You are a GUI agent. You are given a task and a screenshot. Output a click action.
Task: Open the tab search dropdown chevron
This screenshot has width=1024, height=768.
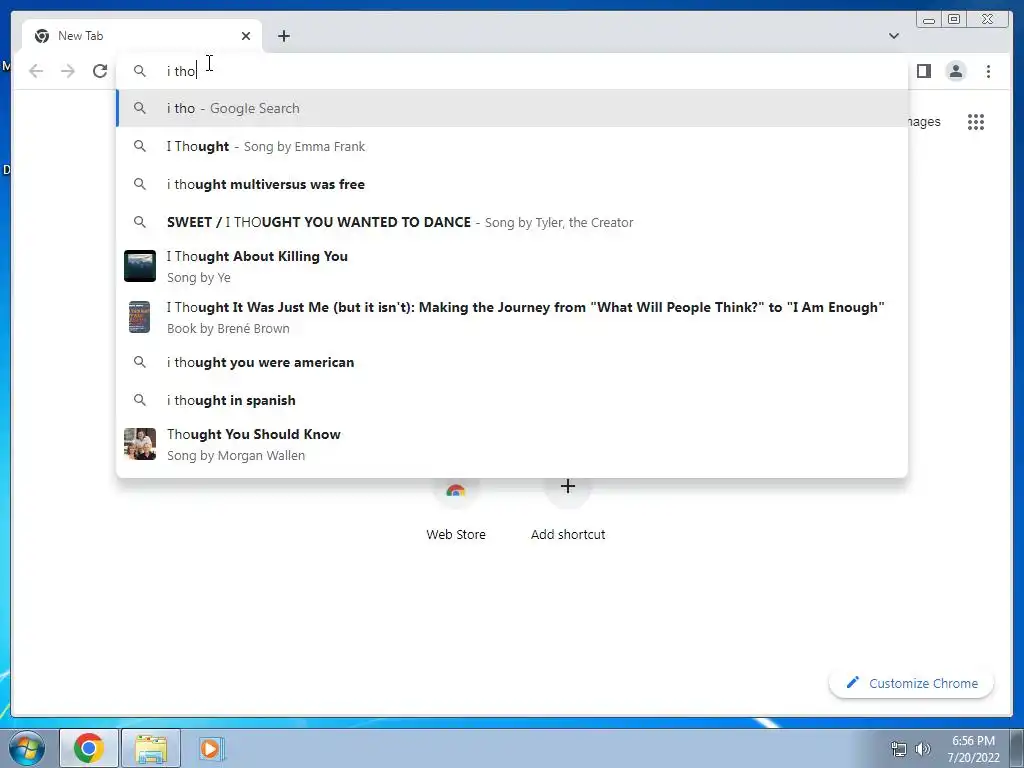[x=894, y=36]
